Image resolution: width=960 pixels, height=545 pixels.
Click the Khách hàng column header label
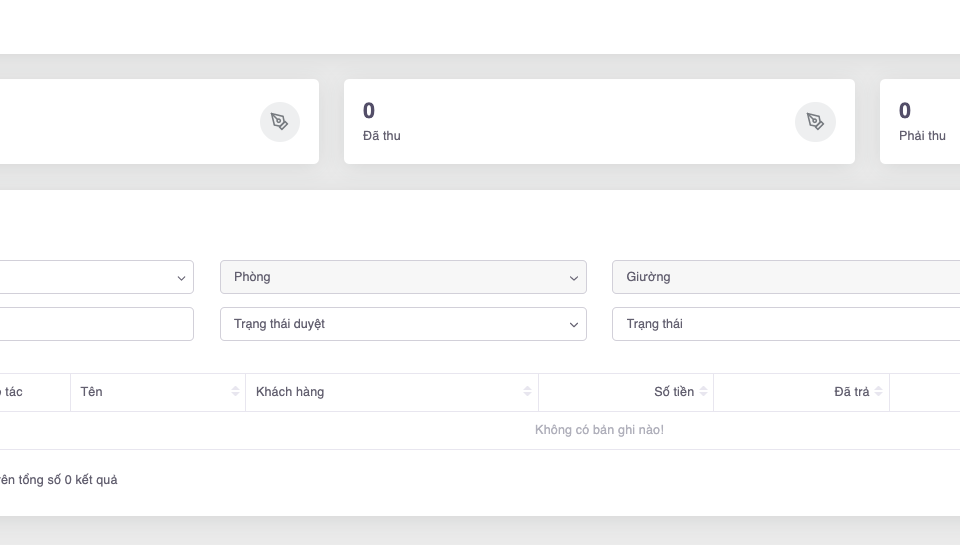(x=290, y=392)
